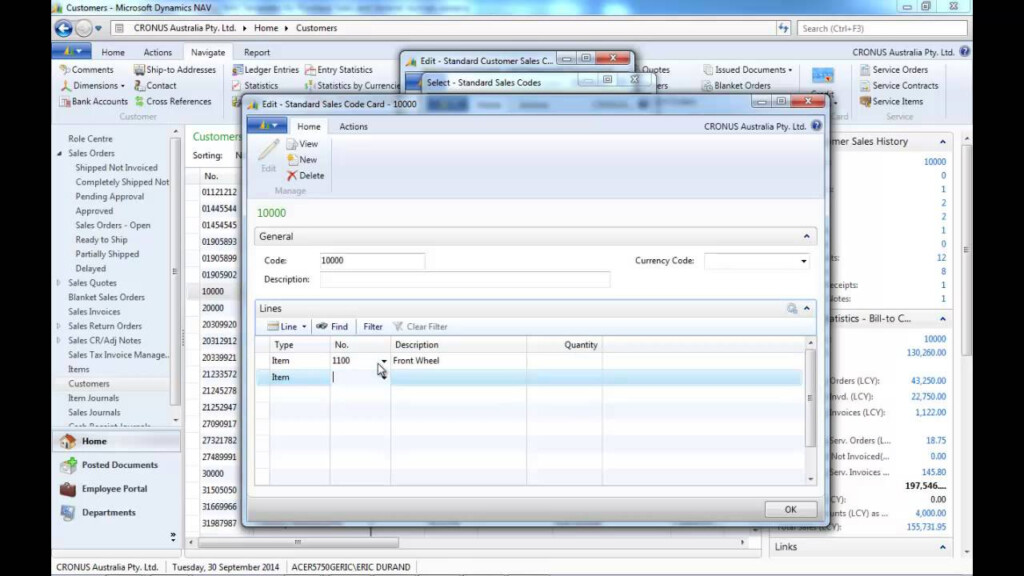Viewport: 1024px width, 576px height.
Task: Open Posted Documents navigation button
Action: pyautogui.click(x=116, y=465)
